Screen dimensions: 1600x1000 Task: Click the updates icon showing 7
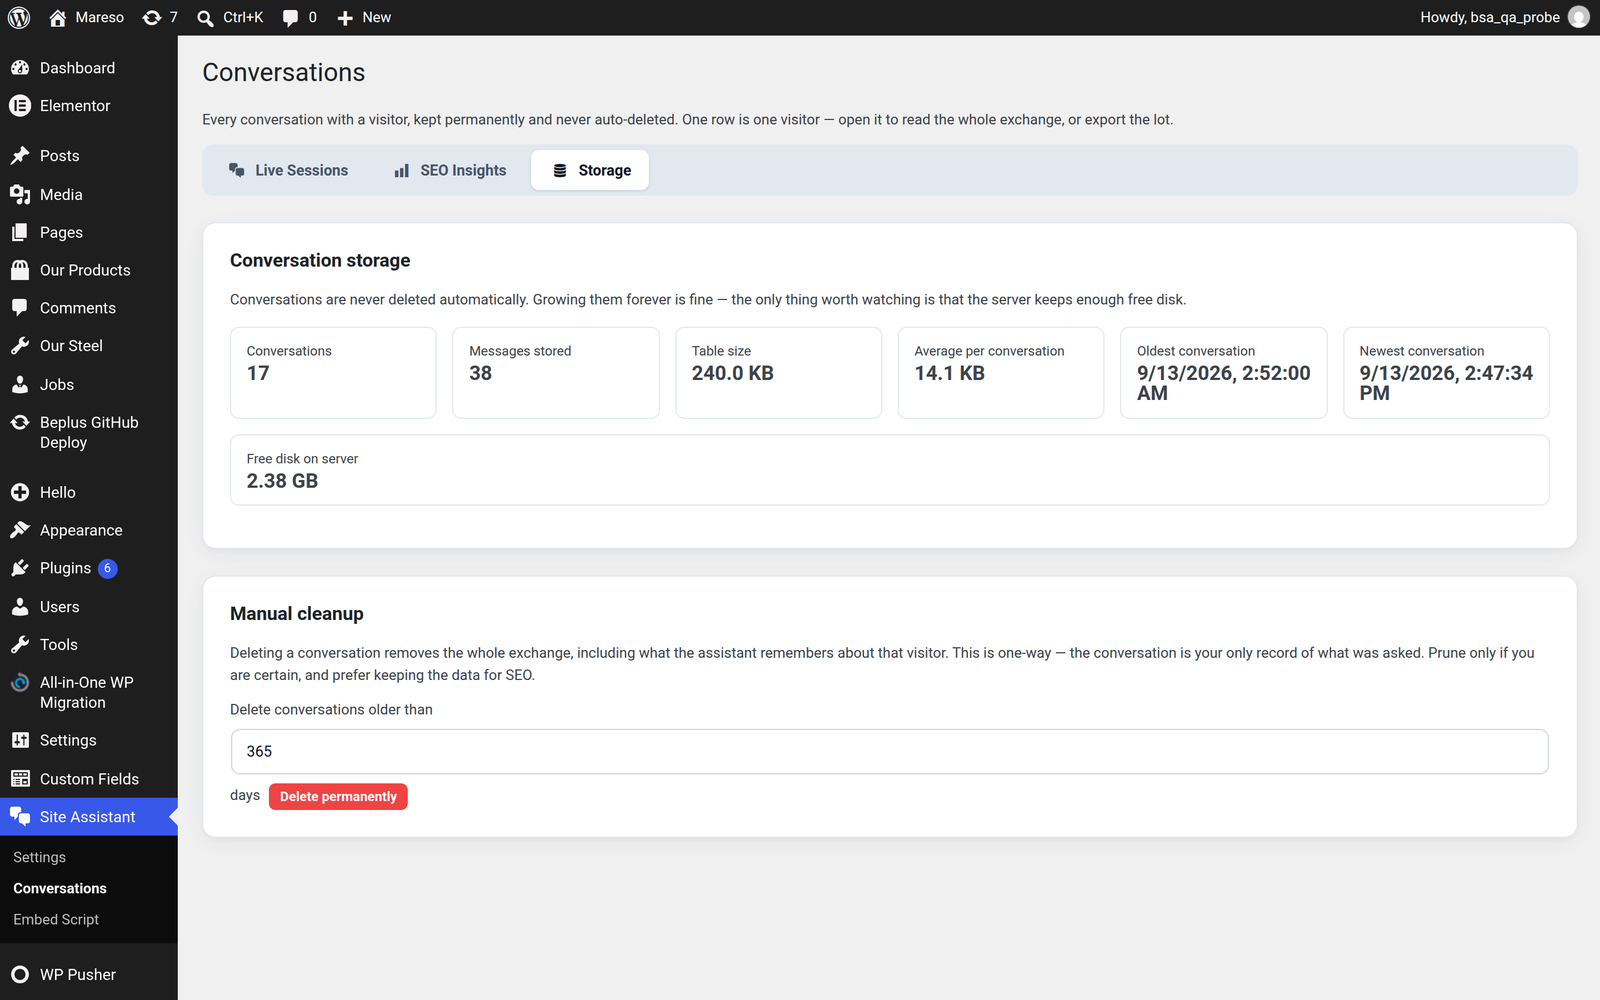(x=152, y=18)
